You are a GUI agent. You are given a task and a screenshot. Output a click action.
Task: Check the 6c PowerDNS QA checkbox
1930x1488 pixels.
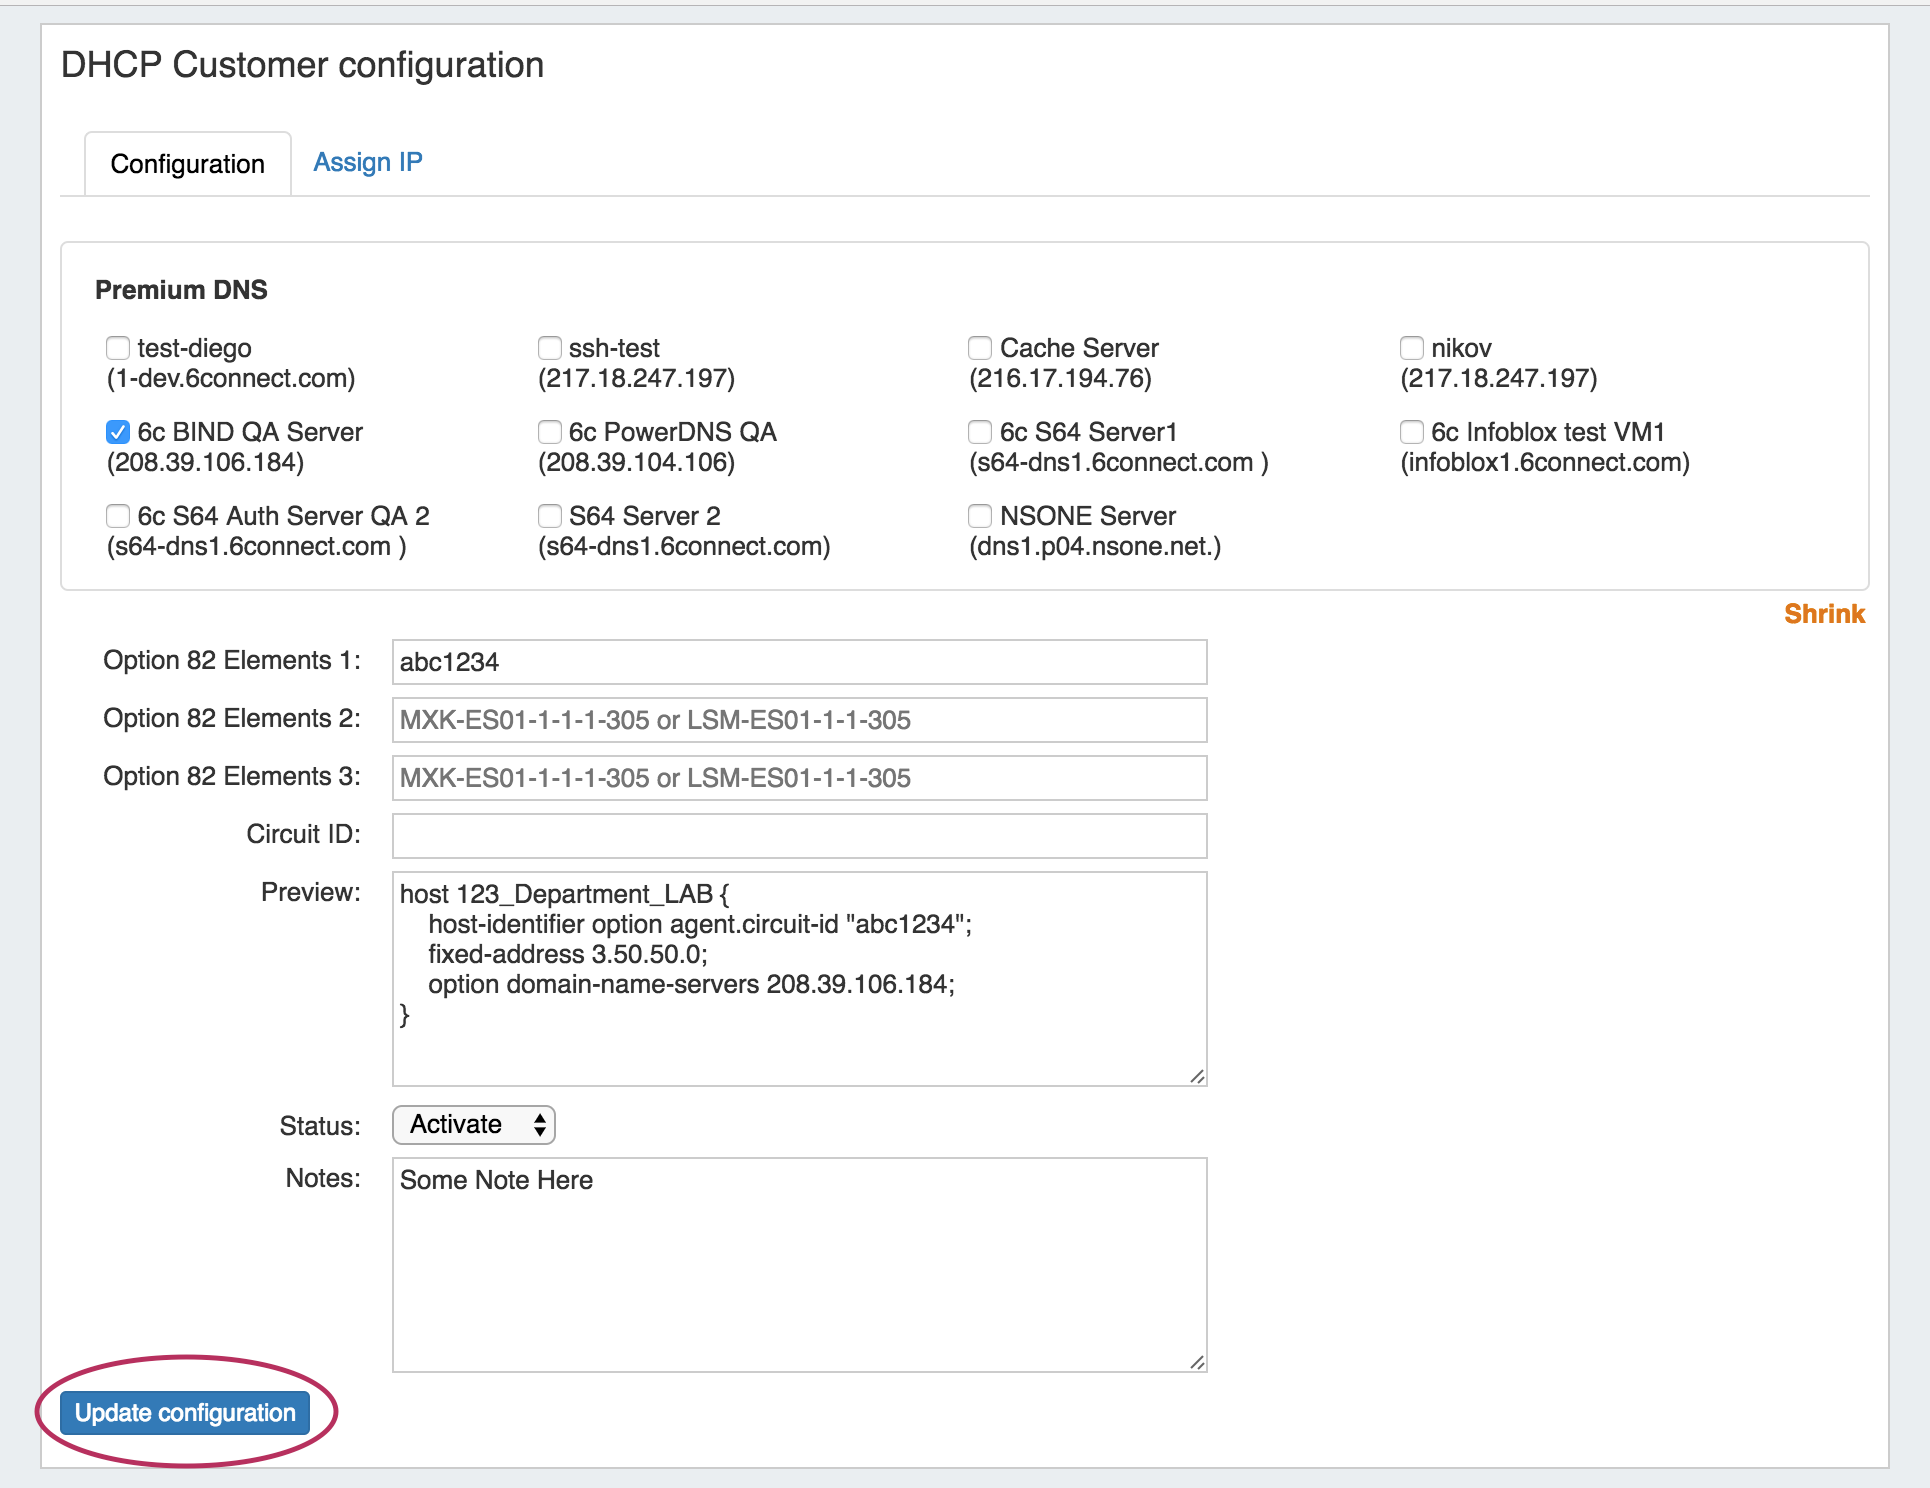[549, 432]
